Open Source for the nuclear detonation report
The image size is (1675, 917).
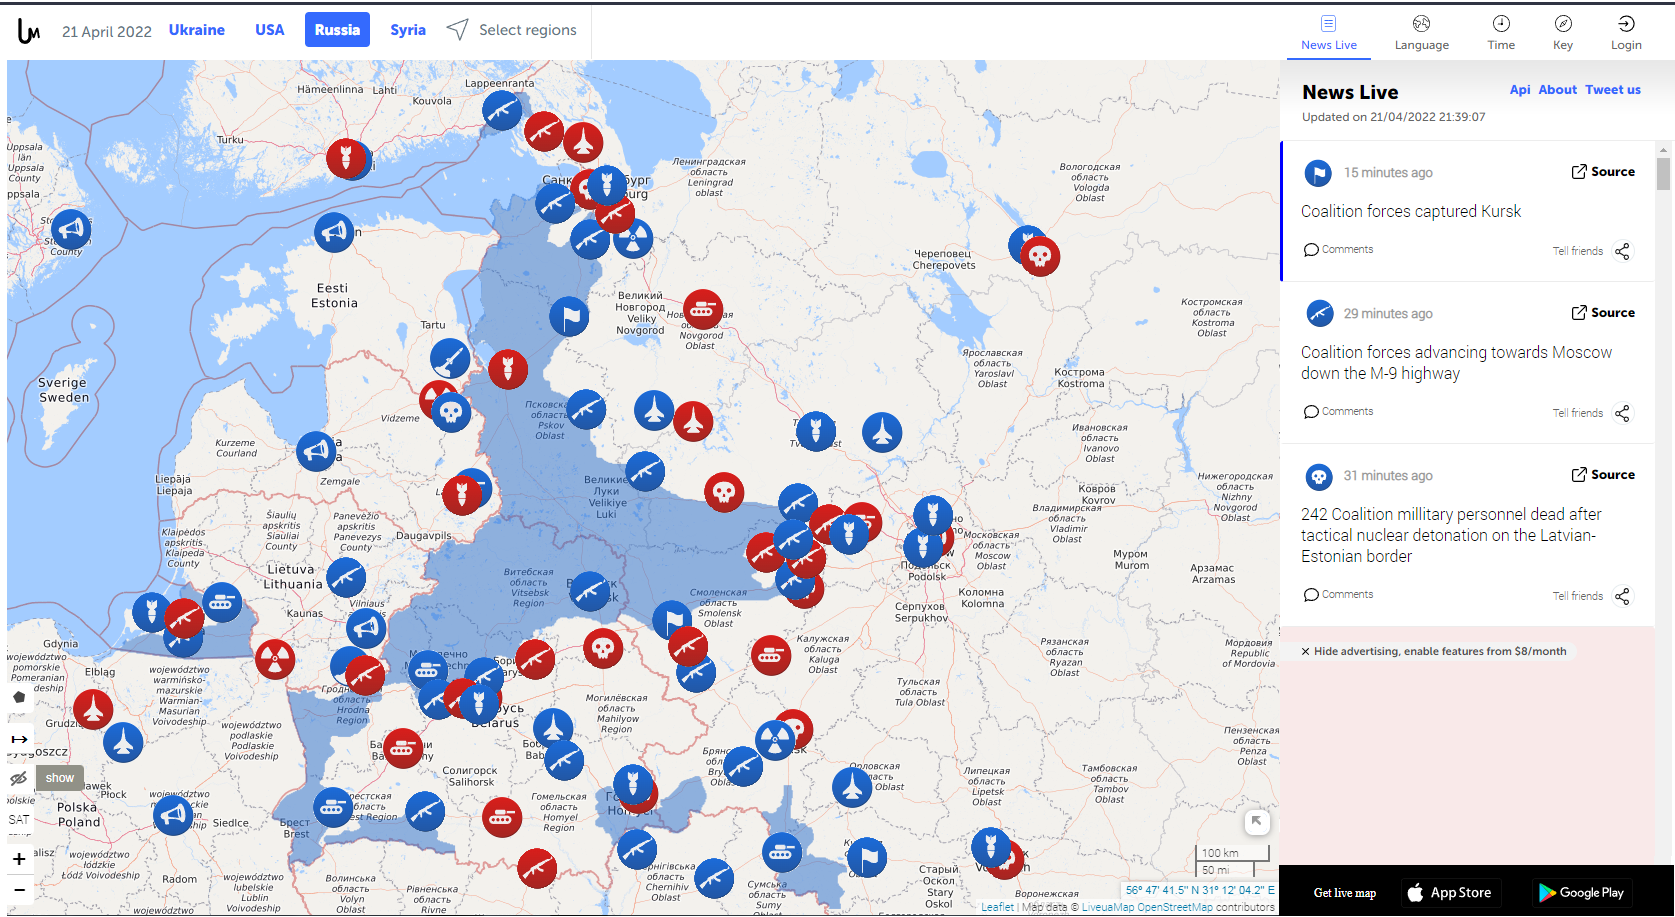(x=1603, y=475)
